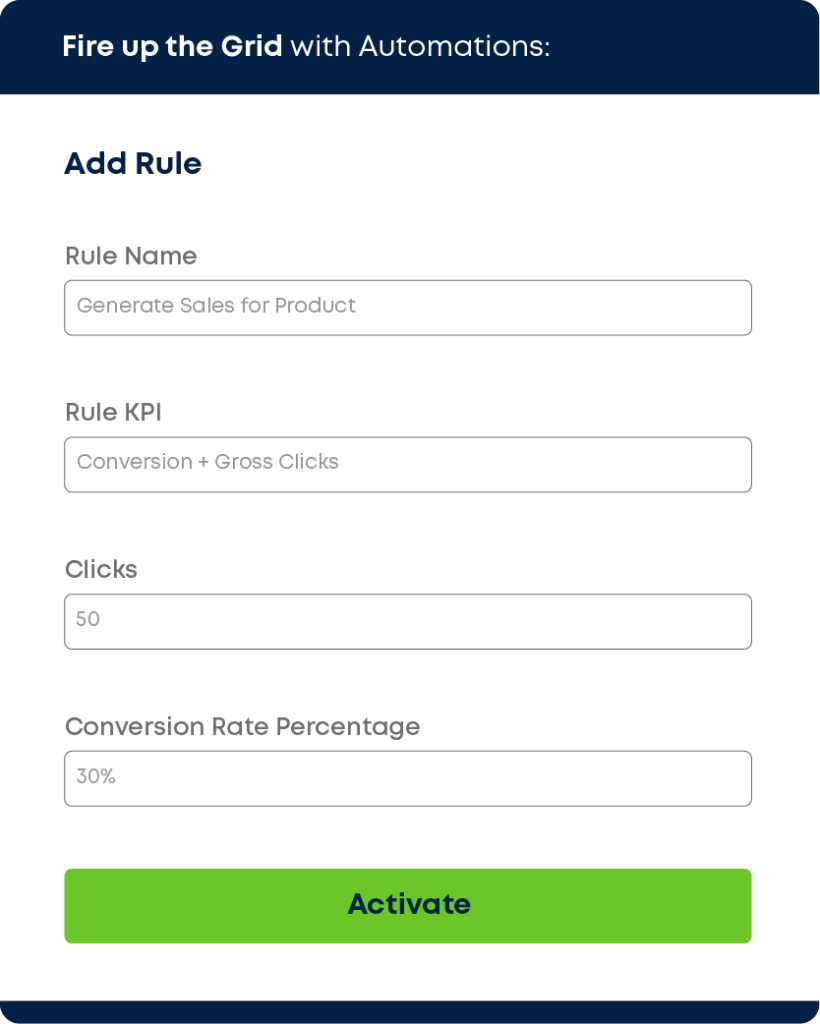This screenshot has width=820, height=1024.
Task: Click the 'Conversion + Gross Clicks' placeholder text
Action: point(208,462)
